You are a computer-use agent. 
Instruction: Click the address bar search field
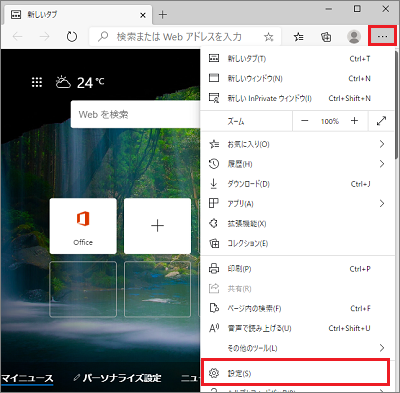(x=185, y=36)
